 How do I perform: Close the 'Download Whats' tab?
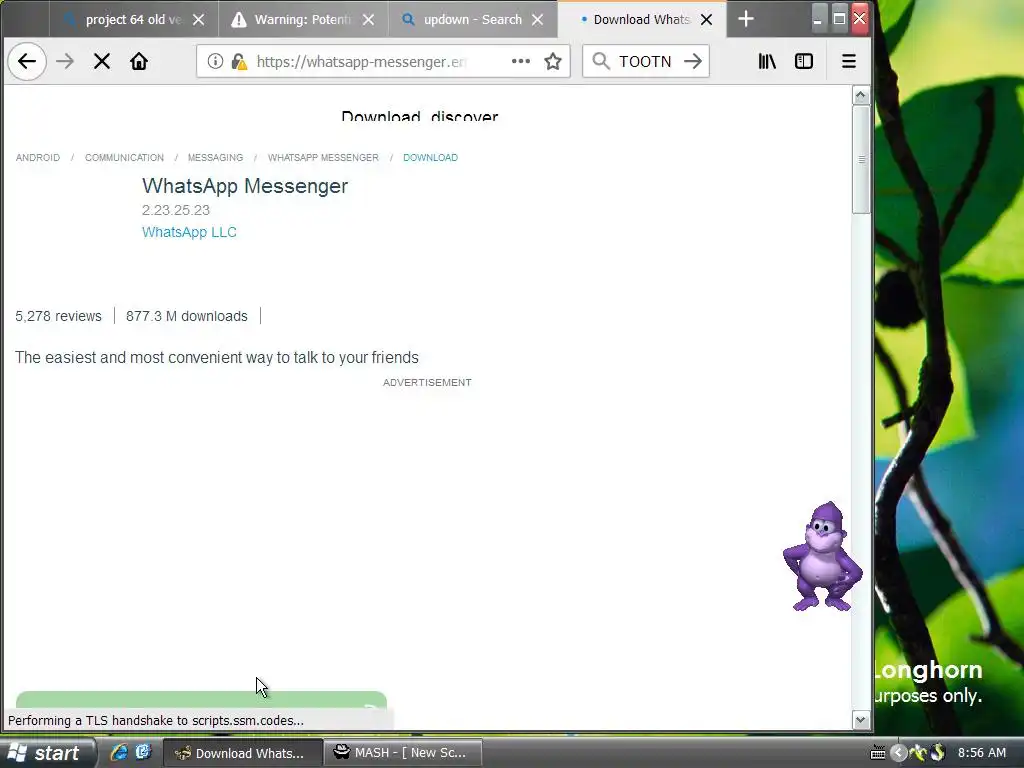707,20
